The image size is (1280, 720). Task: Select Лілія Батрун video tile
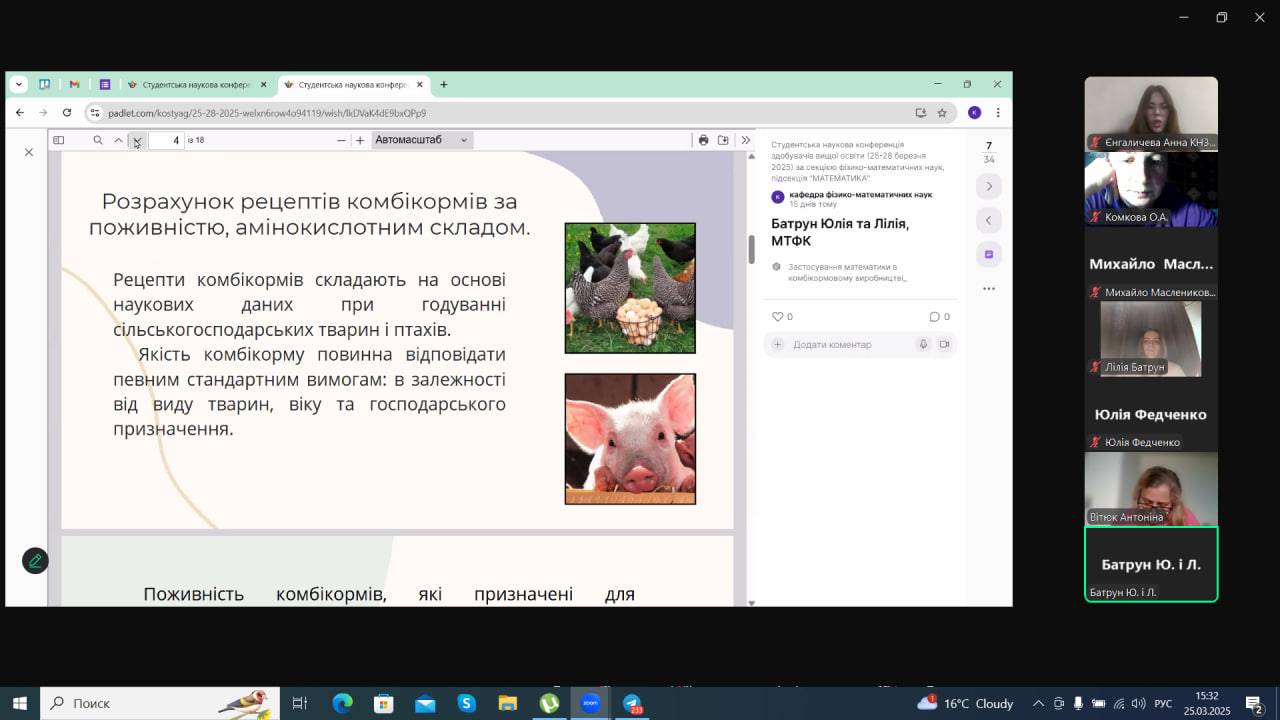(1151, 339)
